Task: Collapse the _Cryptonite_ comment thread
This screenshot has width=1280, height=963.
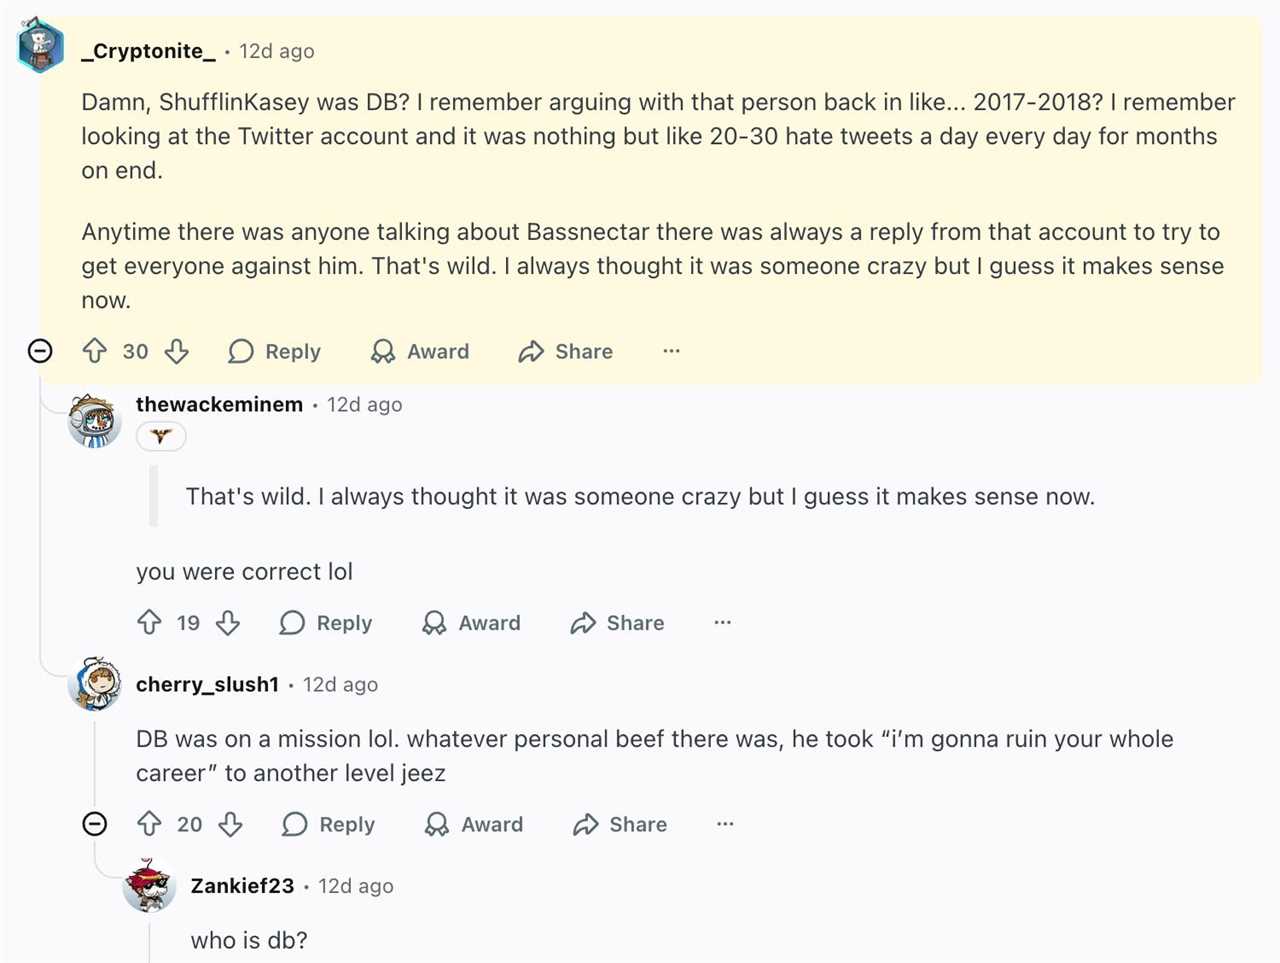Action: click(40, 351)
